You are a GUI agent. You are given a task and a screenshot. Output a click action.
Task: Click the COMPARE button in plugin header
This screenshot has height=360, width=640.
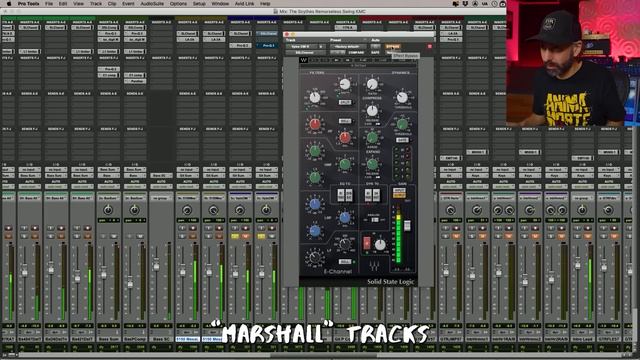pos(356,53)
